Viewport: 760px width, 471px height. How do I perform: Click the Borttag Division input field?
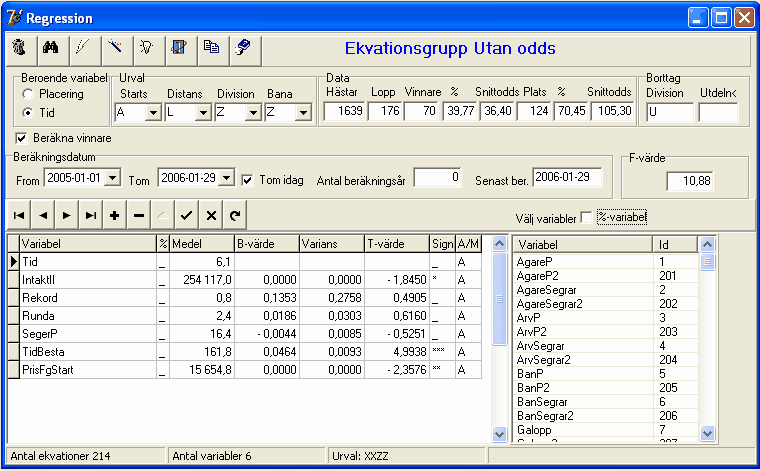pos(670,112)
